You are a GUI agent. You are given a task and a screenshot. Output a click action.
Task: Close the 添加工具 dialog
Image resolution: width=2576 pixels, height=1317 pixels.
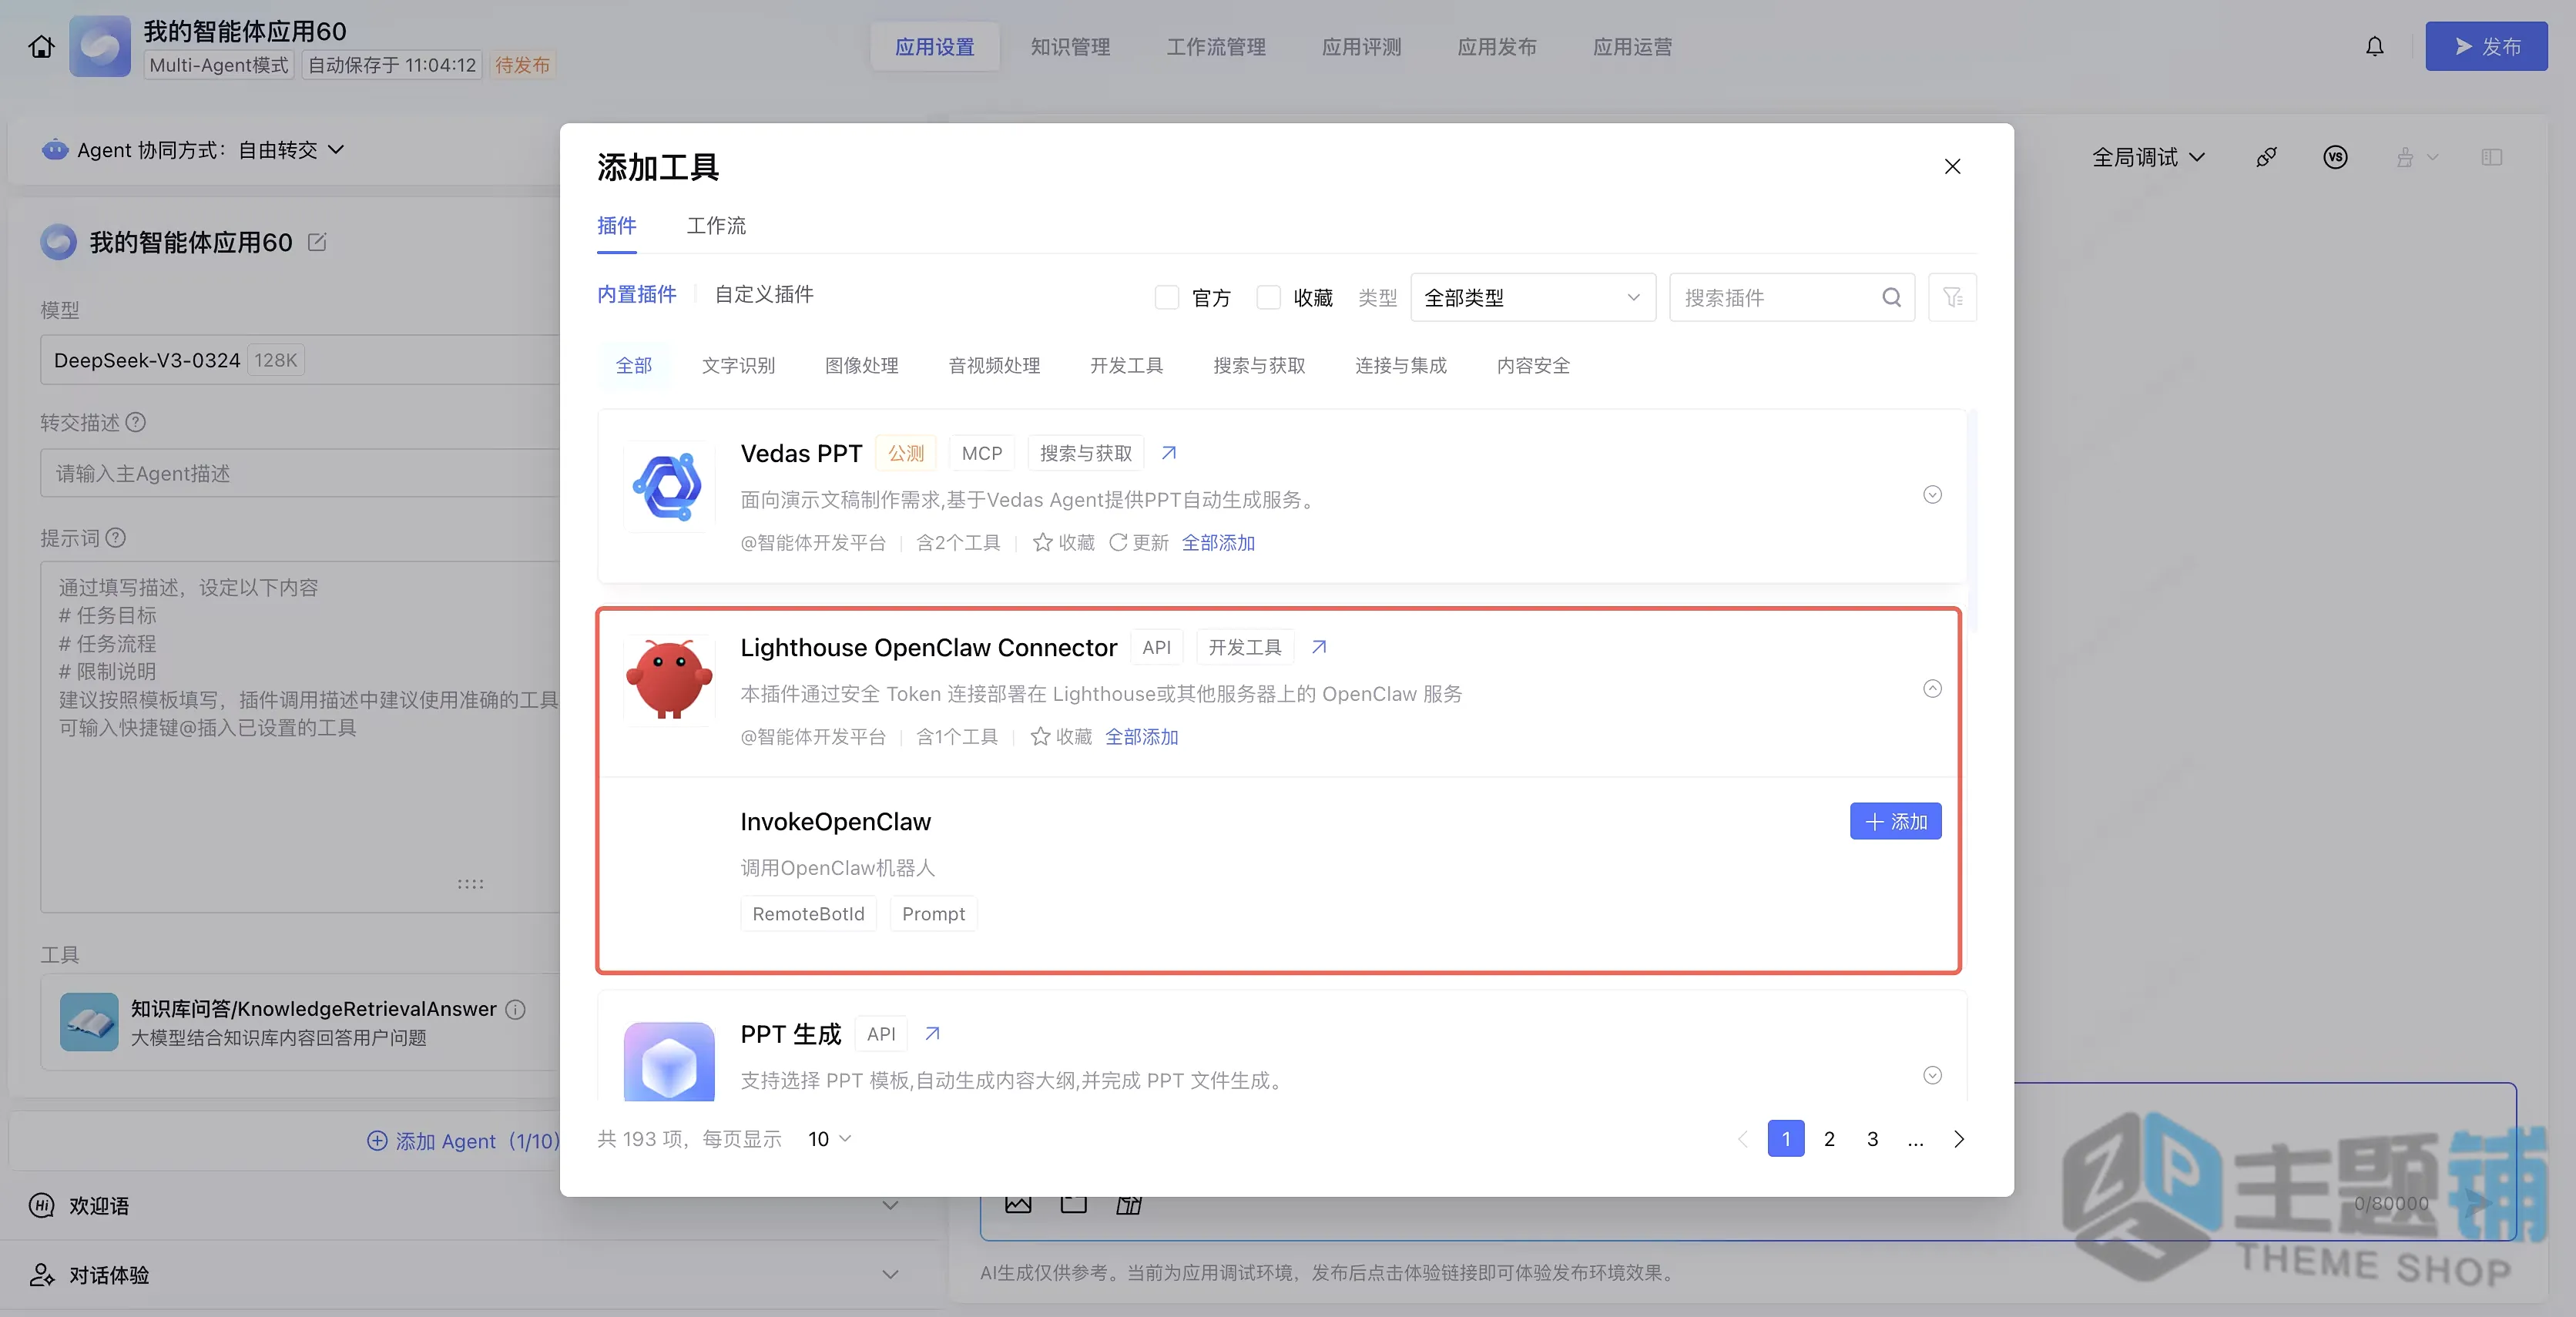[1952, 166]
